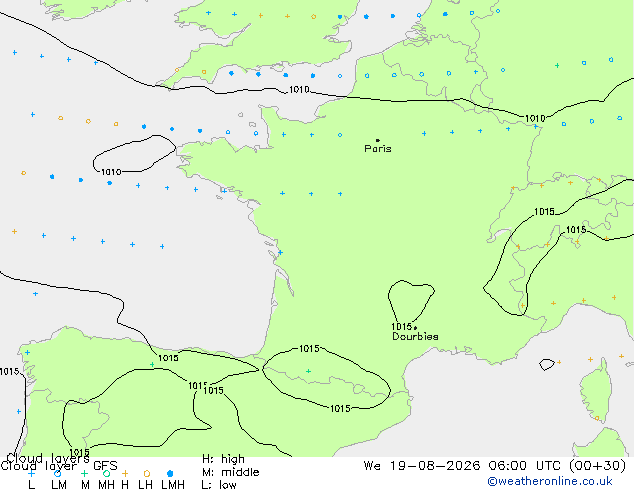Click the Paris city marker dot
634x490 pixels.
pos(378,140)
